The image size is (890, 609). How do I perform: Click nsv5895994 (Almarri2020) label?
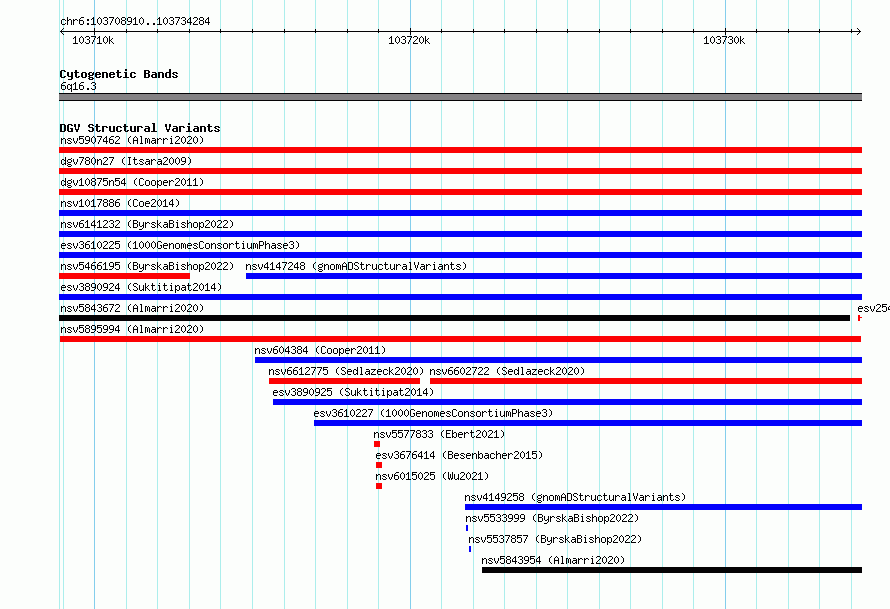click(132, 329)
